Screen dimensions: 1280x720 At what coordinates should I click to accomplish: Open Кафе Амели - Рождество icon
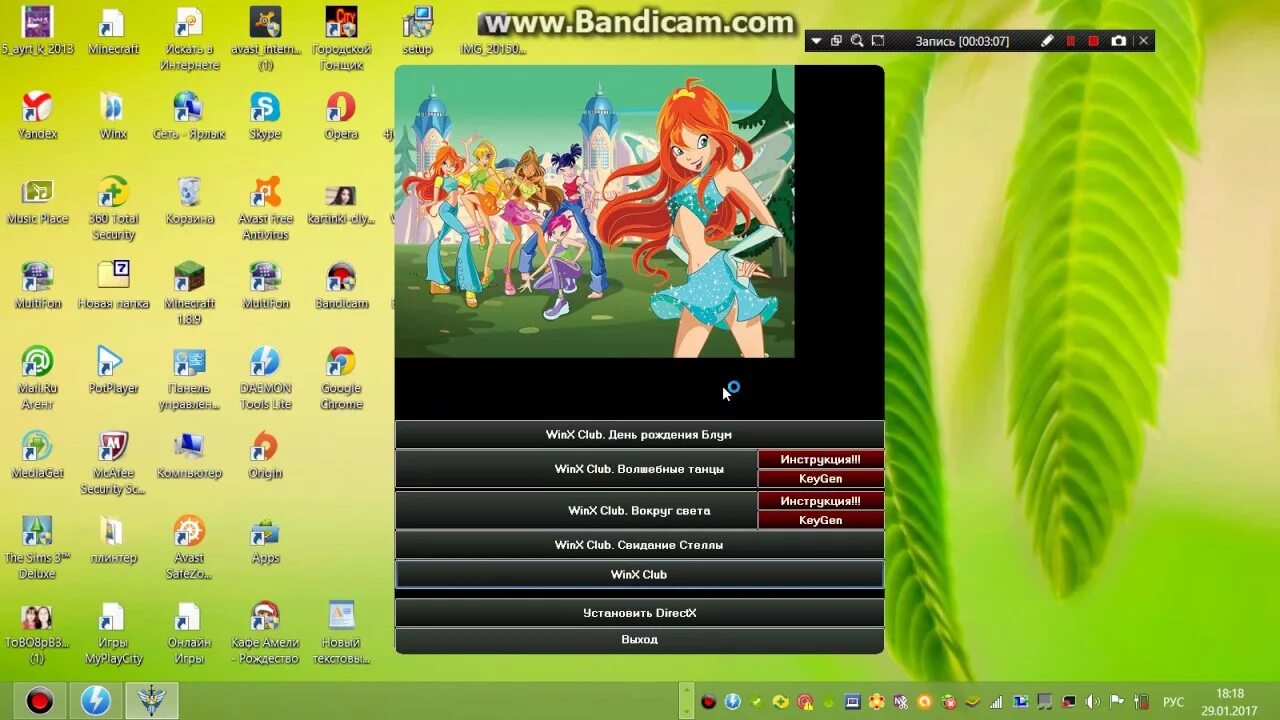(x=265, y=631)
